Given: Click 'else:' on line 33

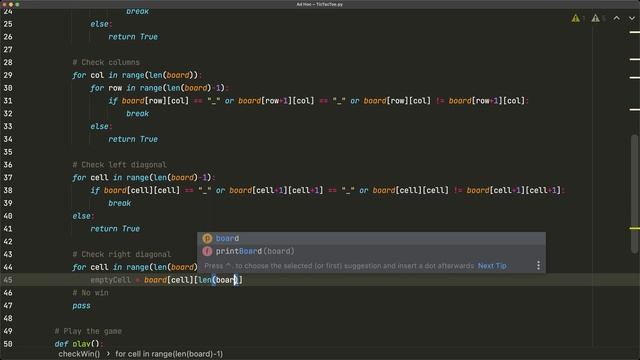Looking at the screenshot, I should (101, 127).
